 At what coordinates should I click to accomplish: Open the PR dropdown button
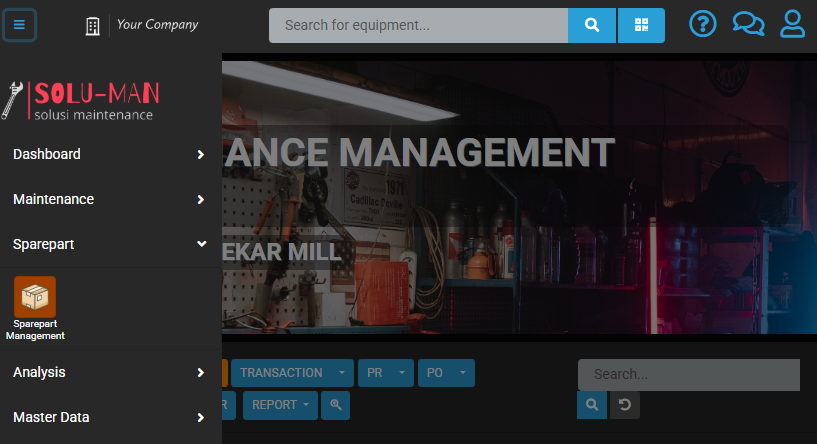pos(386,373)
